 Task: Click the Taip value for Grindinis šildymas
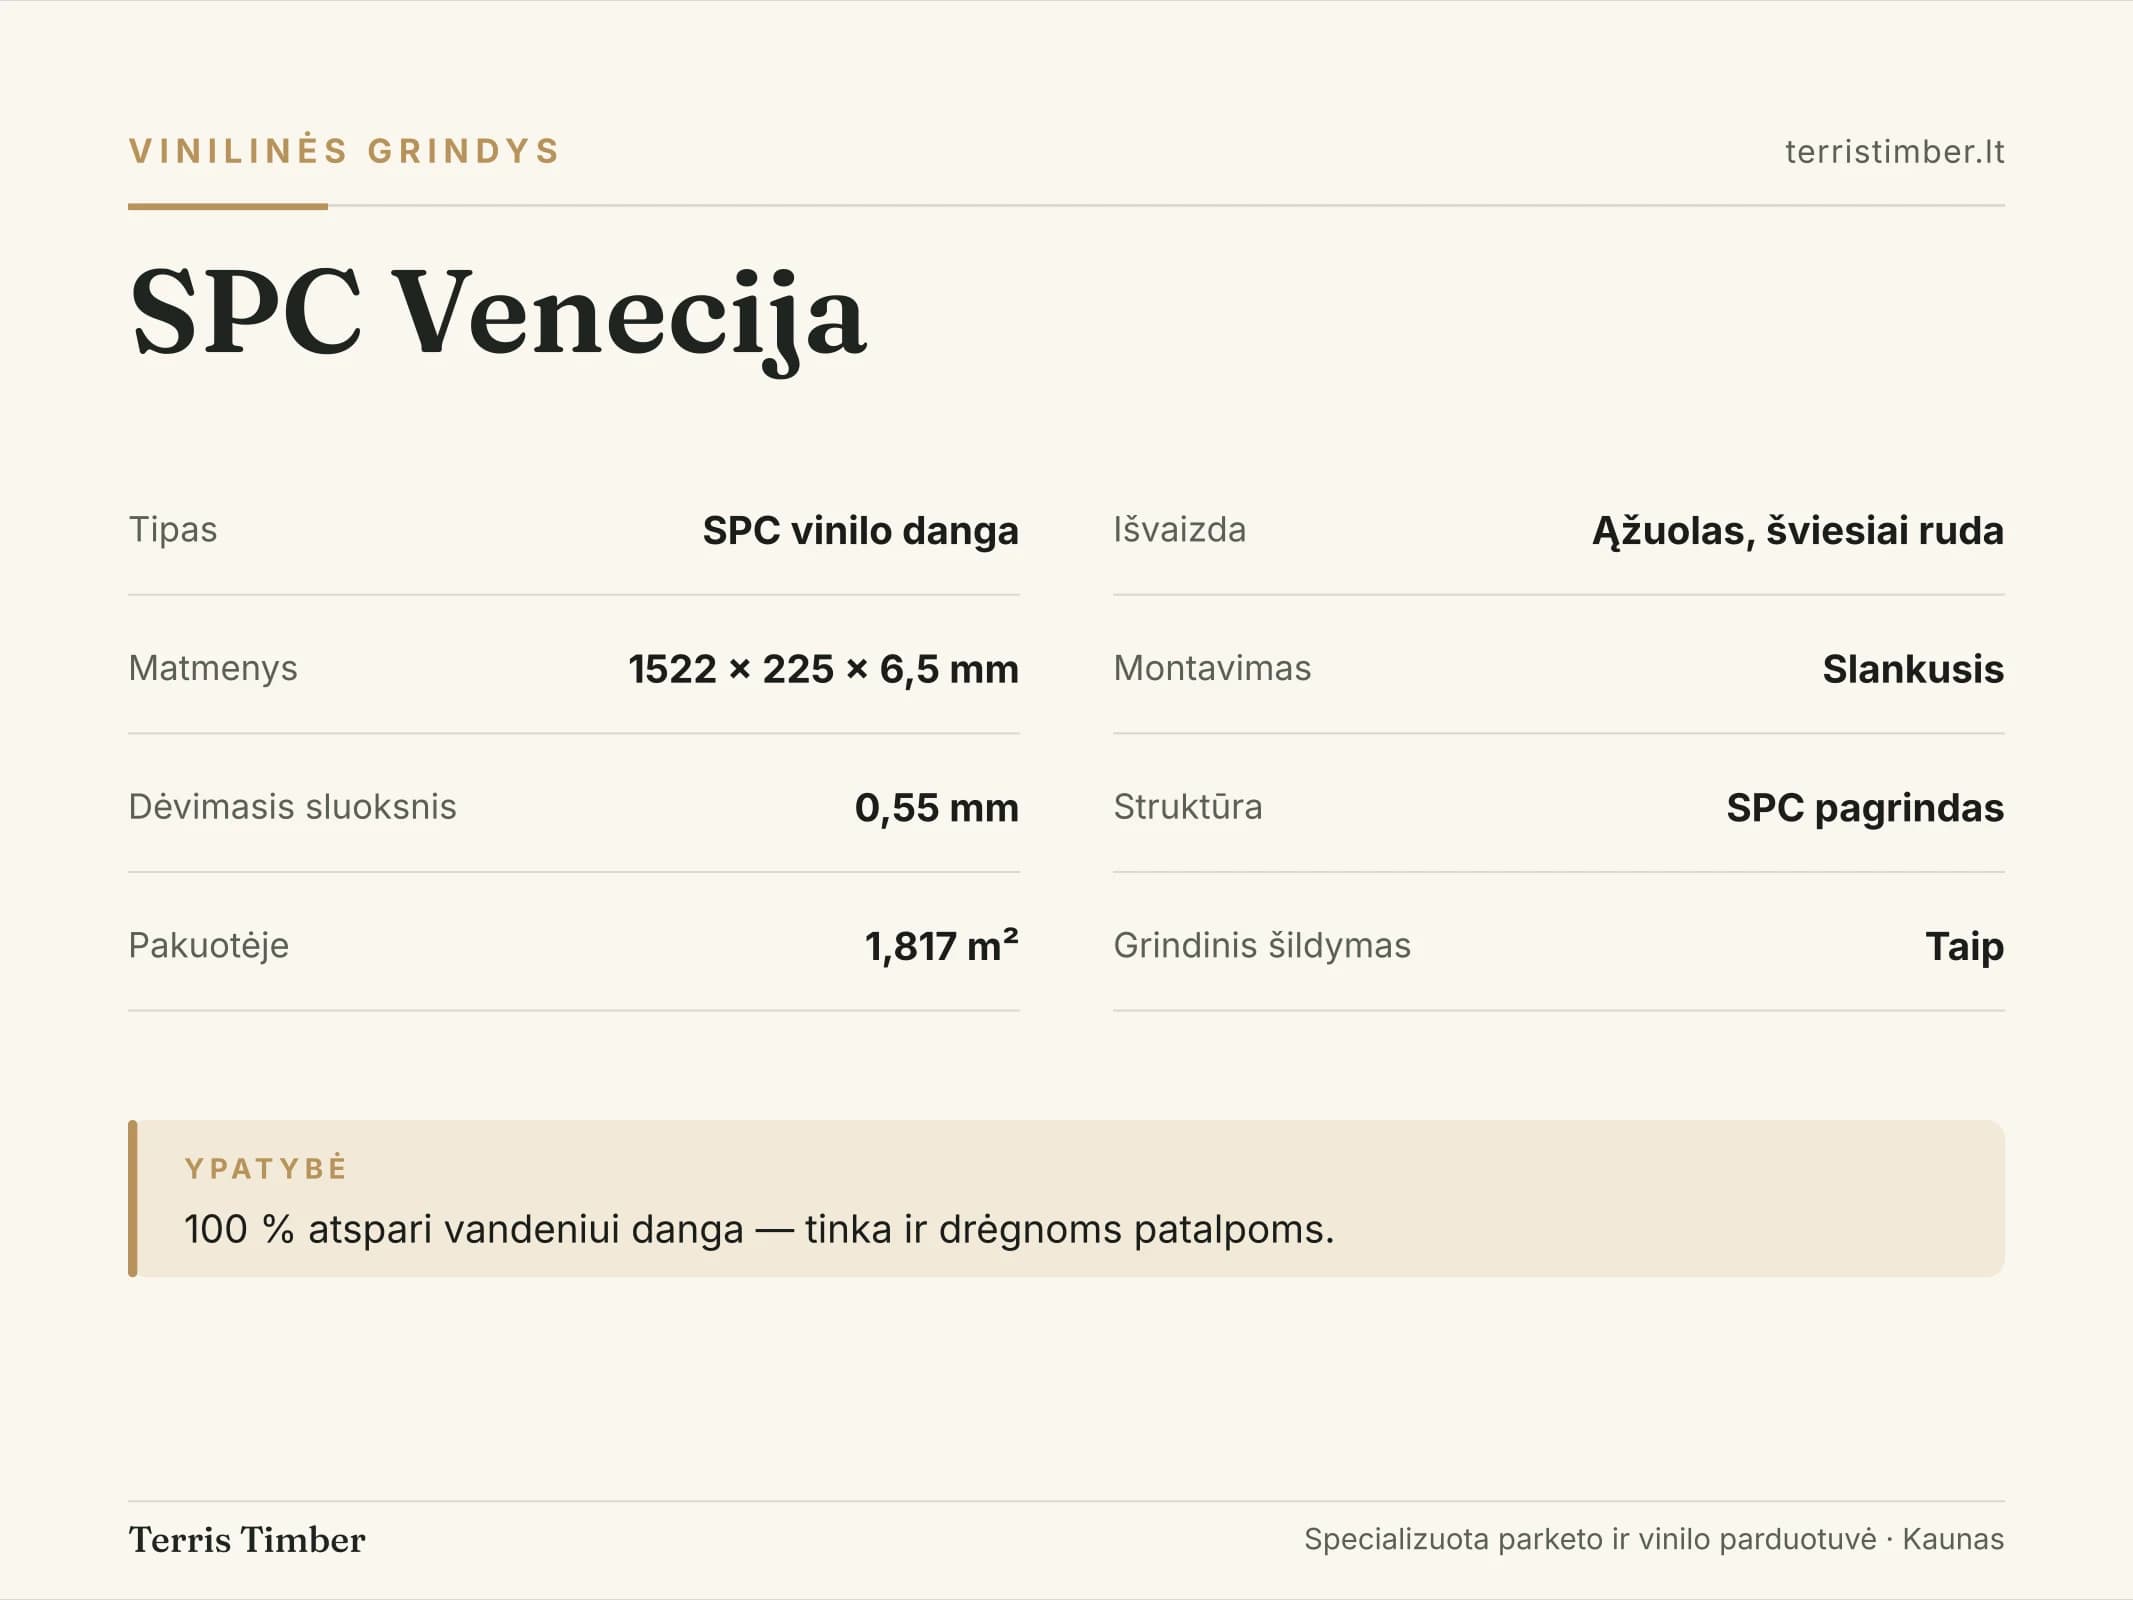pyautogui.click(x=1965, y=946)
